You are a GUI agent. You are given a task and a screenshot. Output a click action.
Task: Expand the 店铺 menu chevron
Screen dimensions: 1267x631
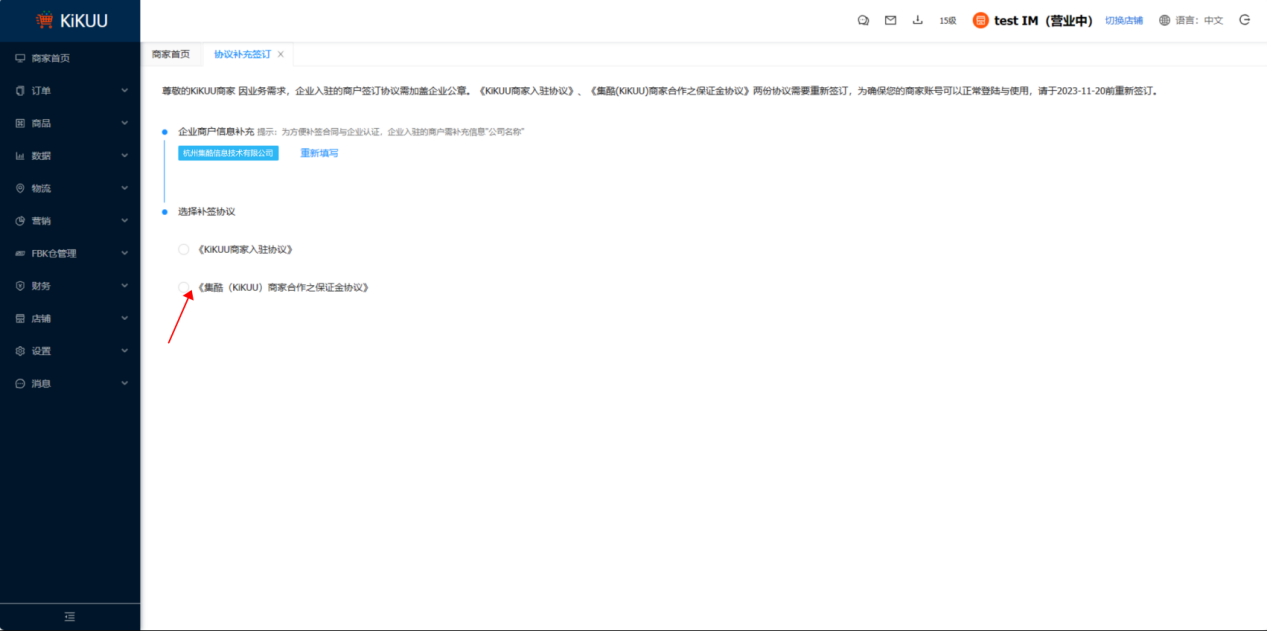(x=124, y=318)
